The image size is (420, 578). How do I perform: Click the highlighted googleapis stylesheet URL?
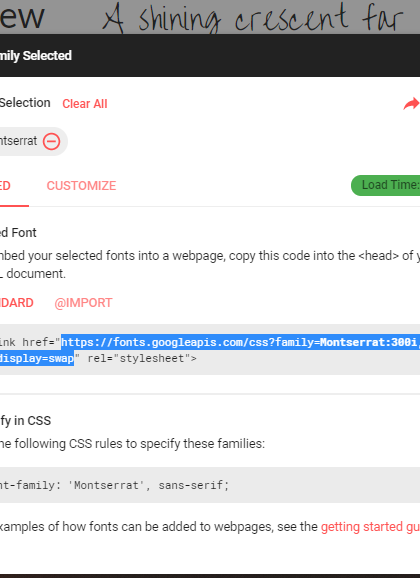pos(240,342)
